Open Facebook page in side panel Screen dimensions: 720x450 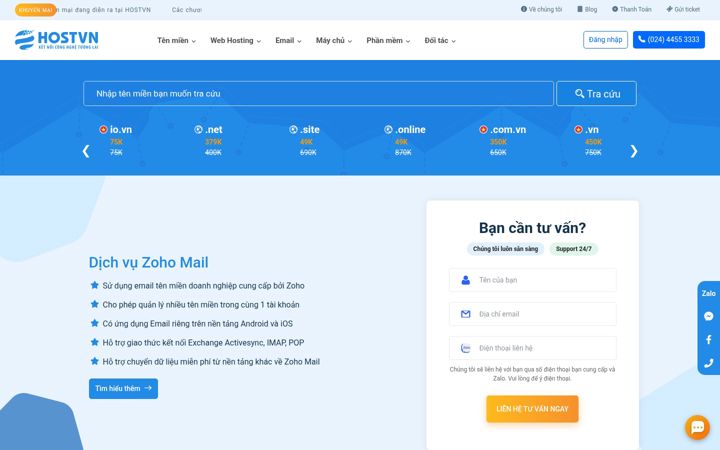709,339
